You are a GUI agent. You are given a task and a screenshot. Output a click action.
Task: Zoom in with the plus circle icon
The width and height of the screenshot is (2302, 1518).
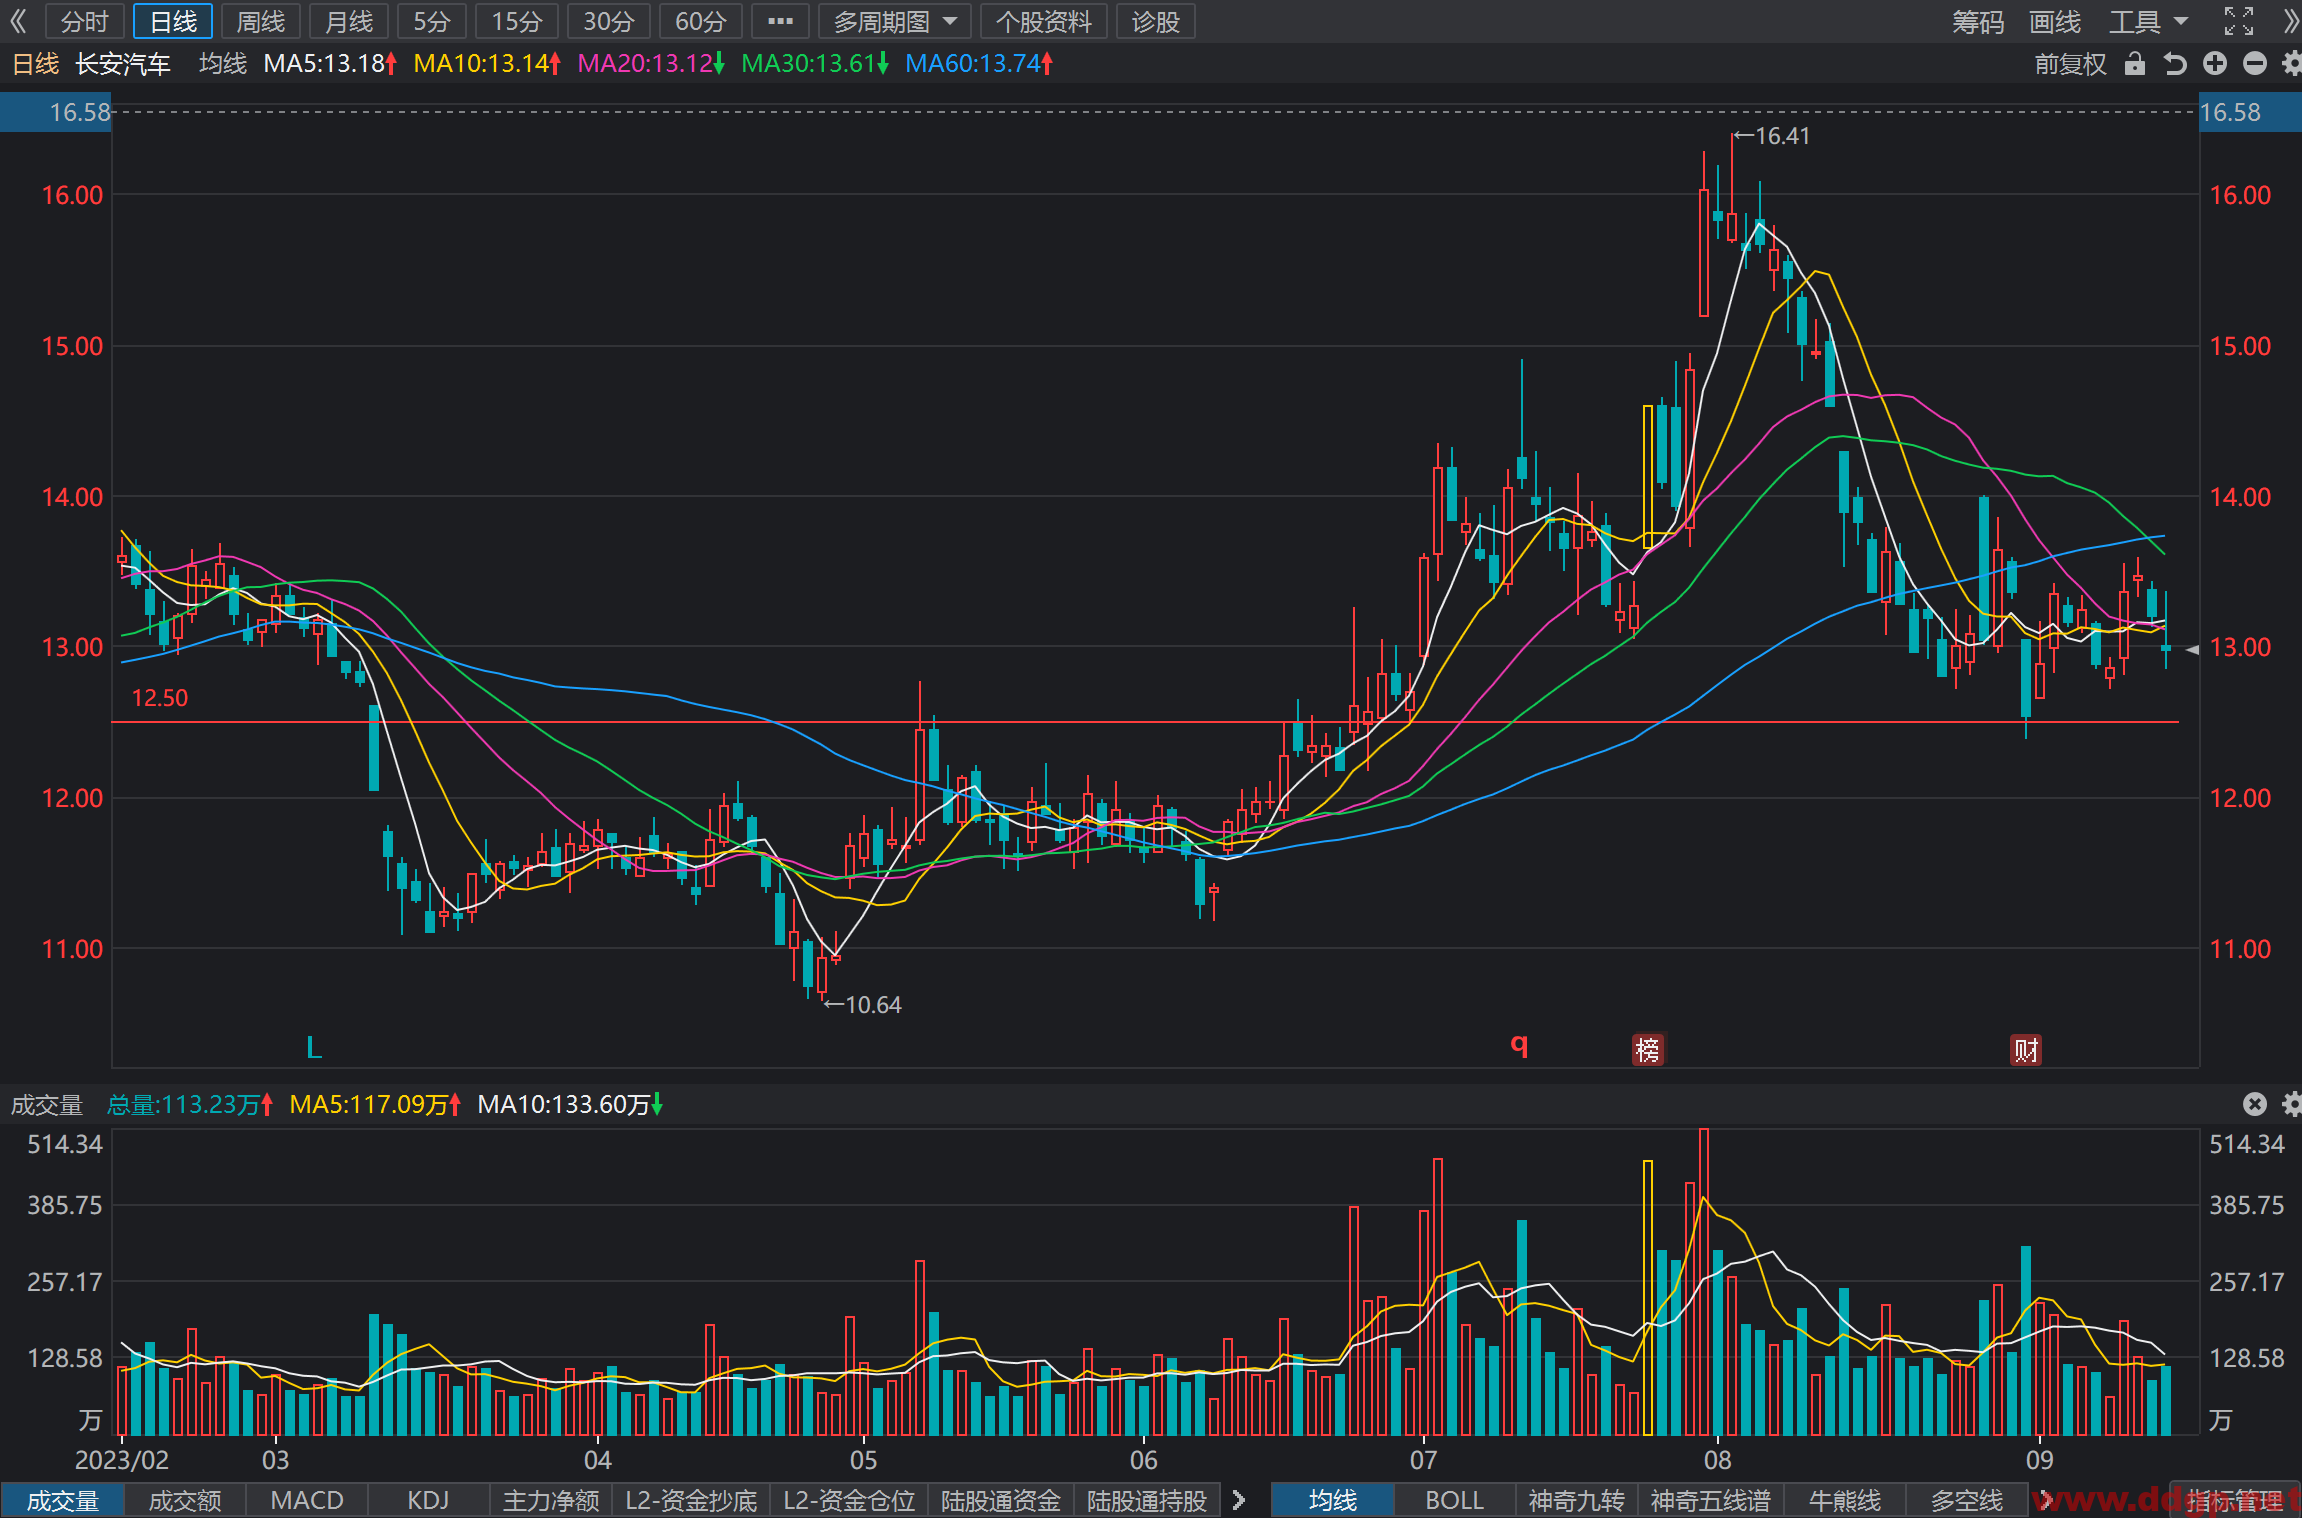[x=2215, y=64]
